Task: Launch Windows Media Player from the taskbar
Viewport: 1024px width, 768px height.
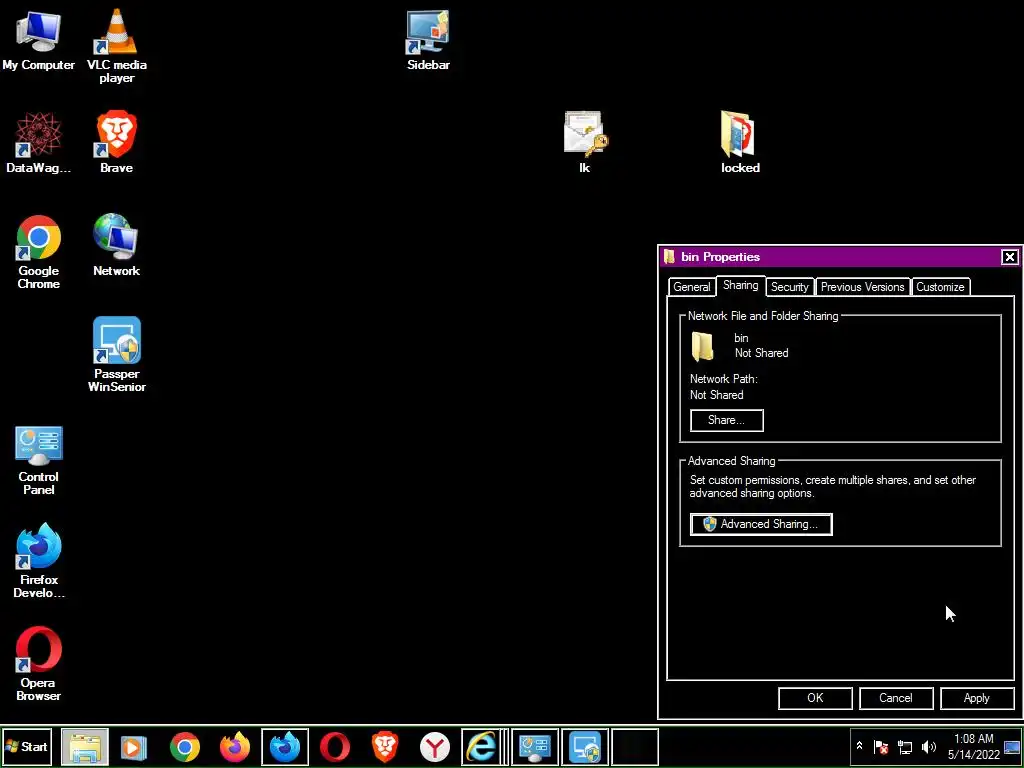Action: (x=135, y=746)
